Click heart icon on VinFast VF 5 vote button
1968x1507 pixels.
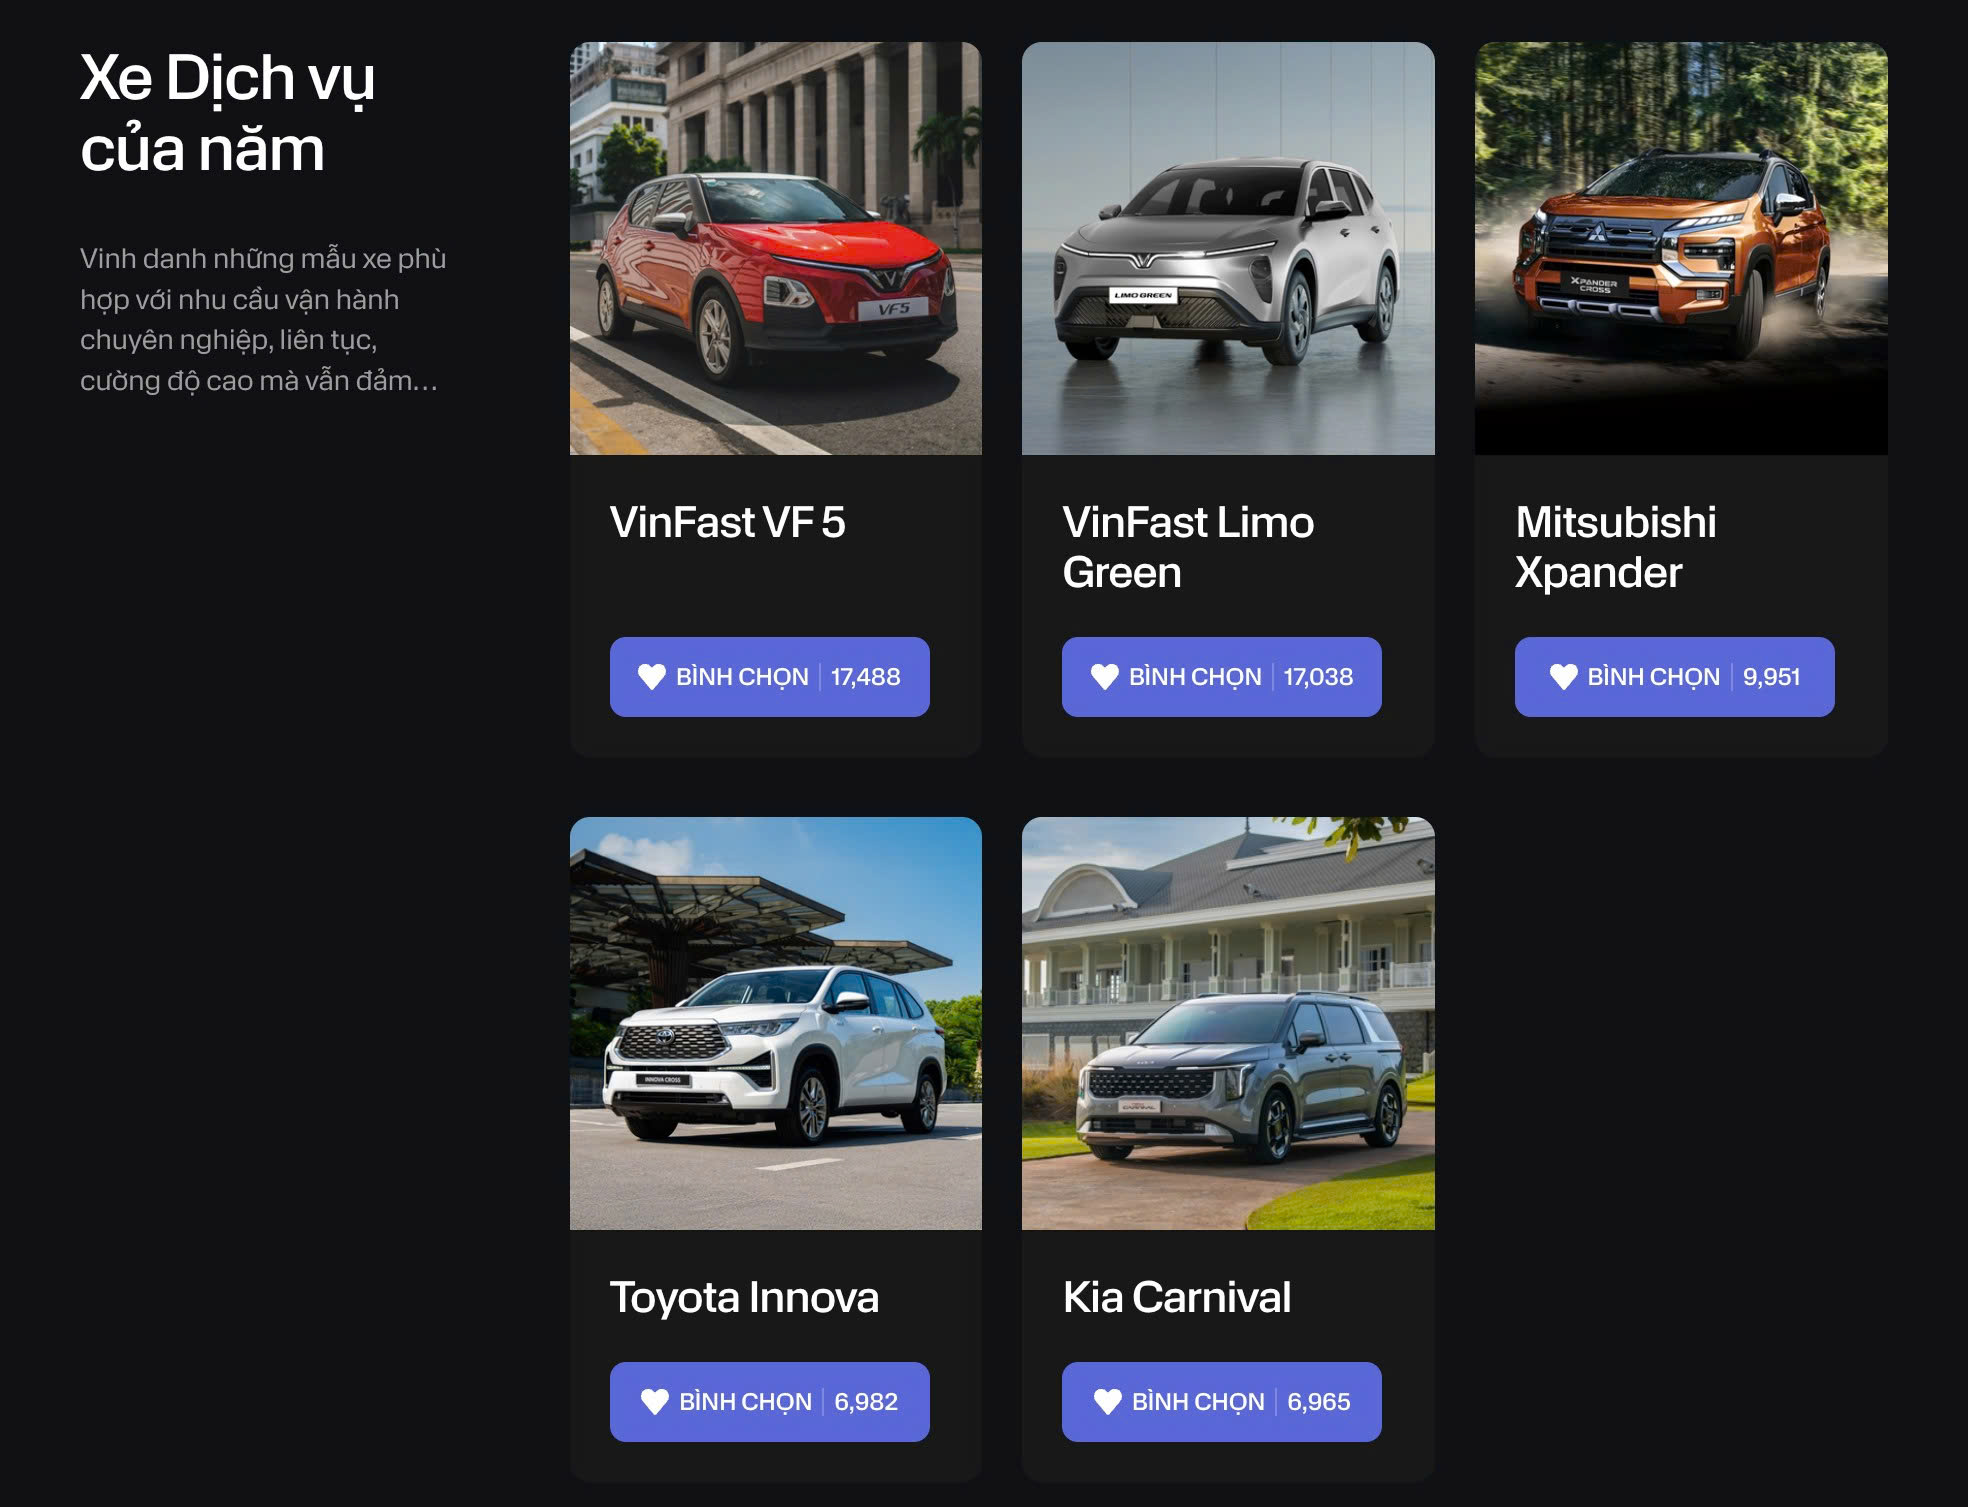pyautogui.click(x=652, y=677)
